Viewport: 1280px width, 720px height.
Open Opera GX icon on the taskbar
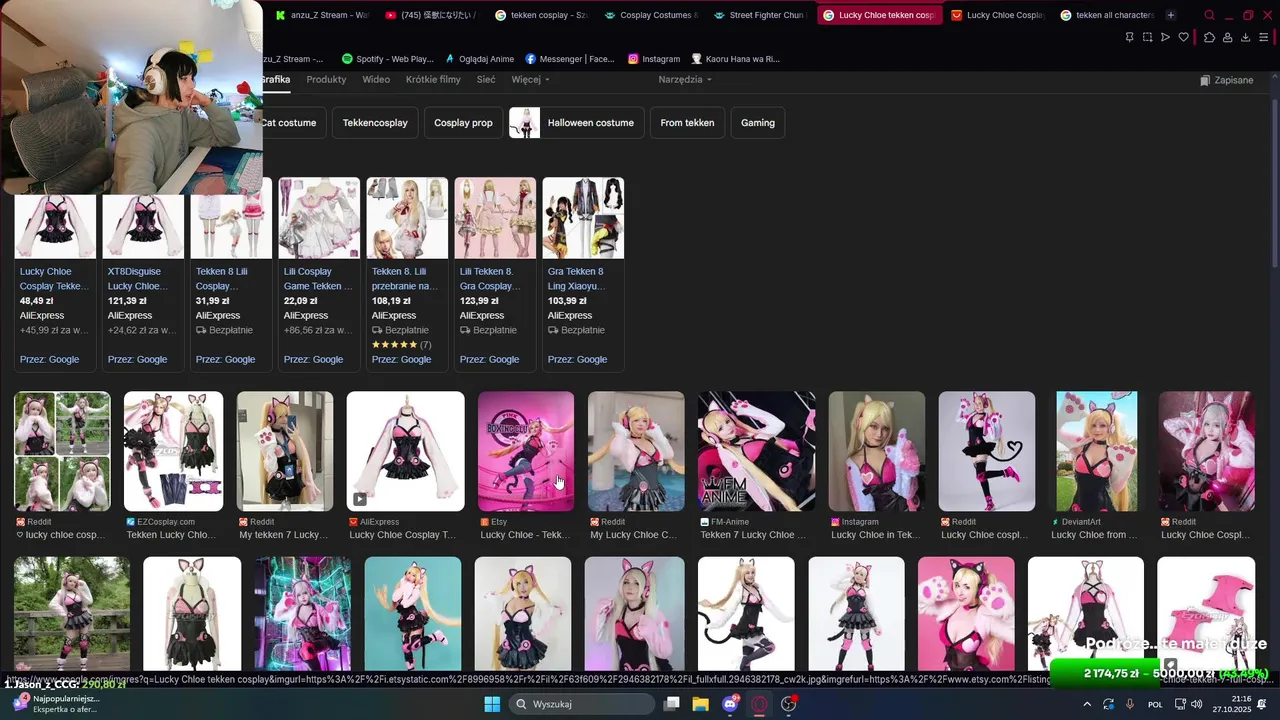click(759, 704)
